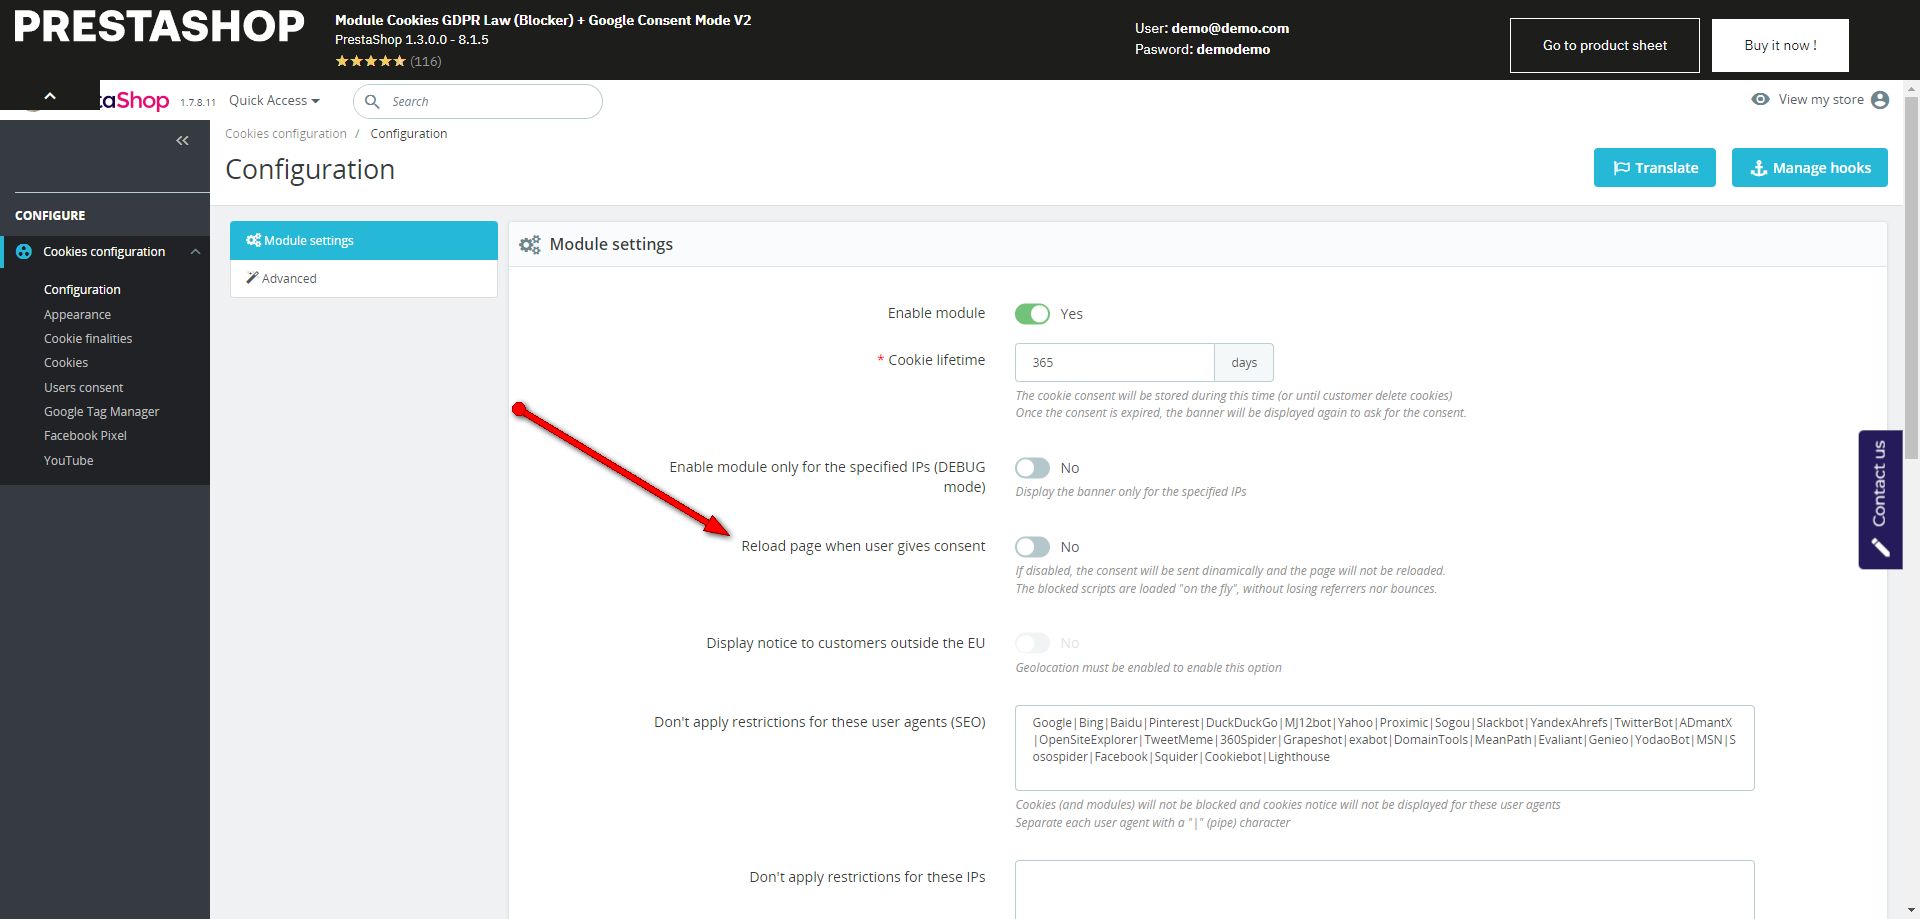This screenshot has width=1920, height=919.
Task: Open the Quick Access dropdown
Action: pyautogui.click(x=274, y=101)
